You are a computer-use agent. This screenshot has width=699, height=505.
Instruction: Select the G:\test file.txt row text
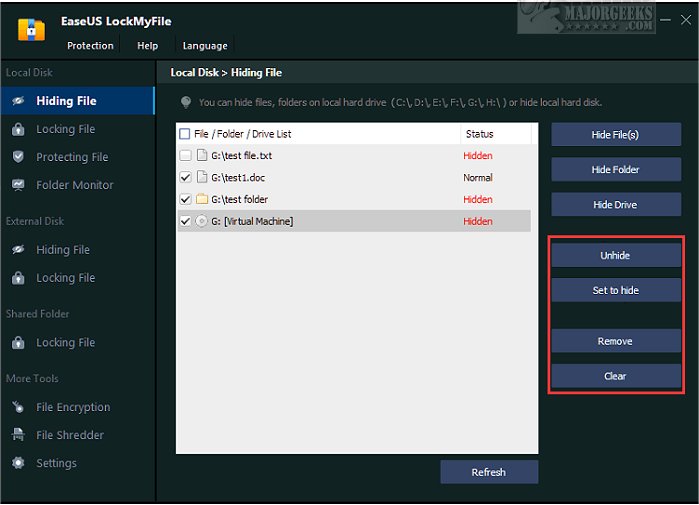pyautogui.click(x=242, y=156)
